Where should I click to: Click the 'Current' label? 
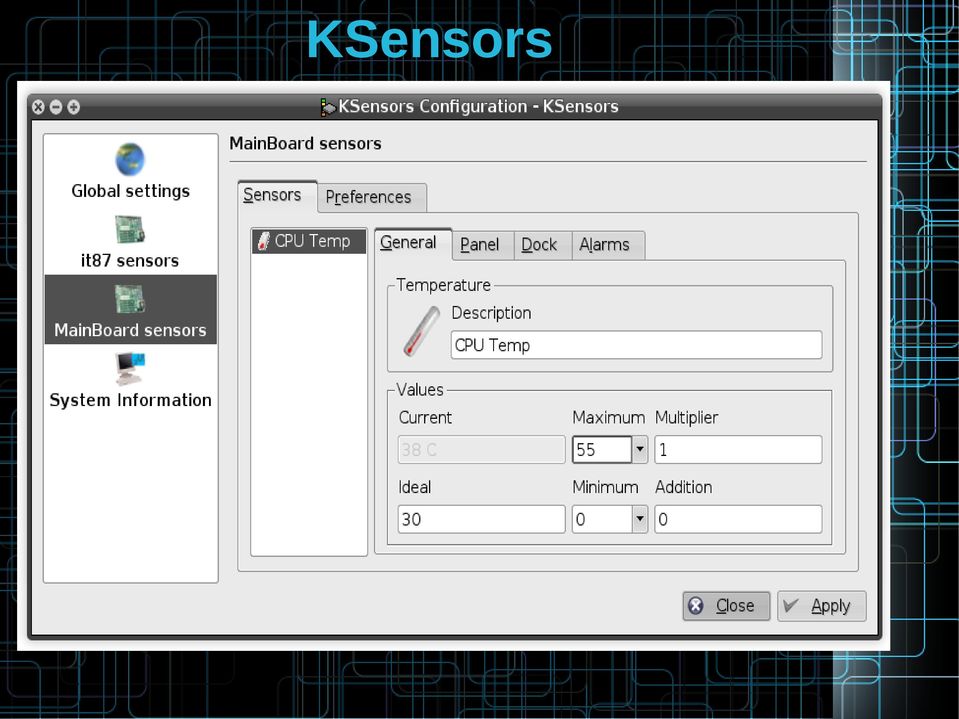[x=425, y=418]
